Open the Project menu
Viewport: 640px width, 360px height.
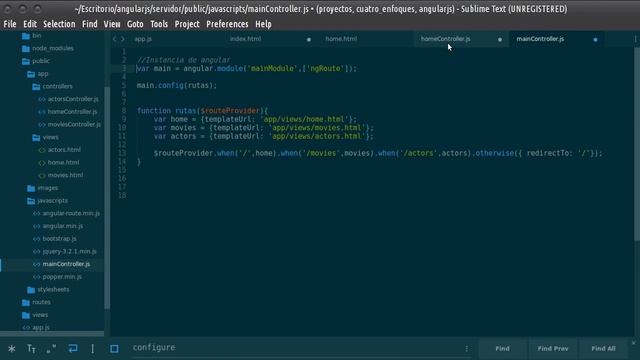point(187,24)
